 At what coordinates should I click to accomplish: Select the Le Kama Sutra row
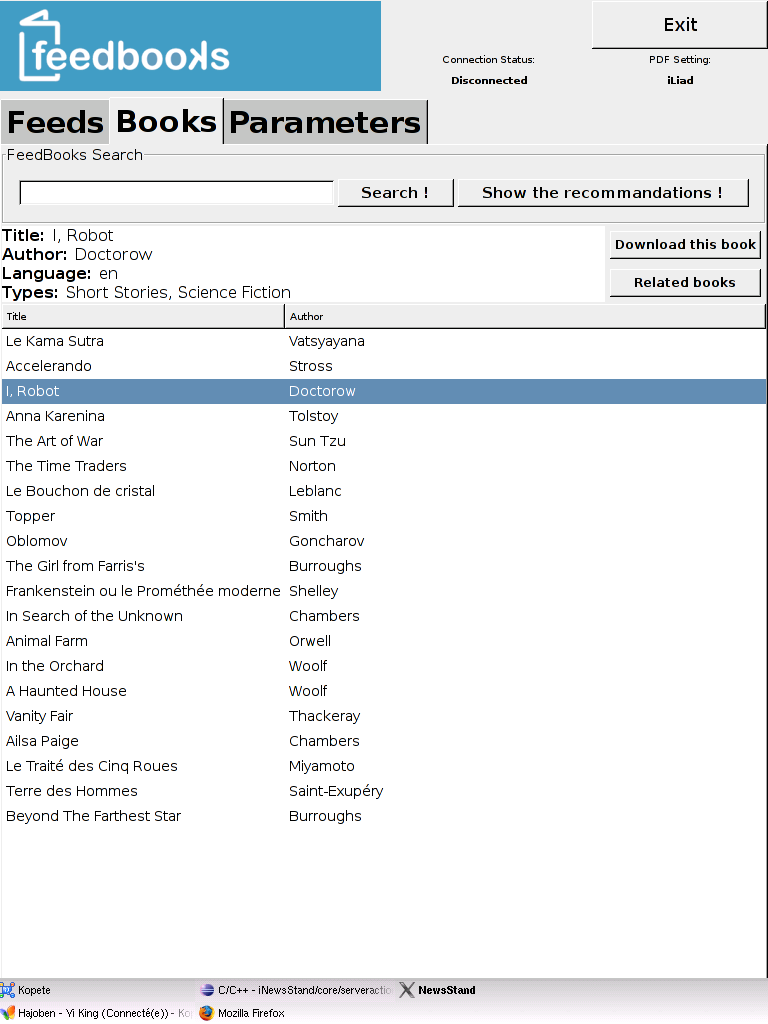coord(383,341)
